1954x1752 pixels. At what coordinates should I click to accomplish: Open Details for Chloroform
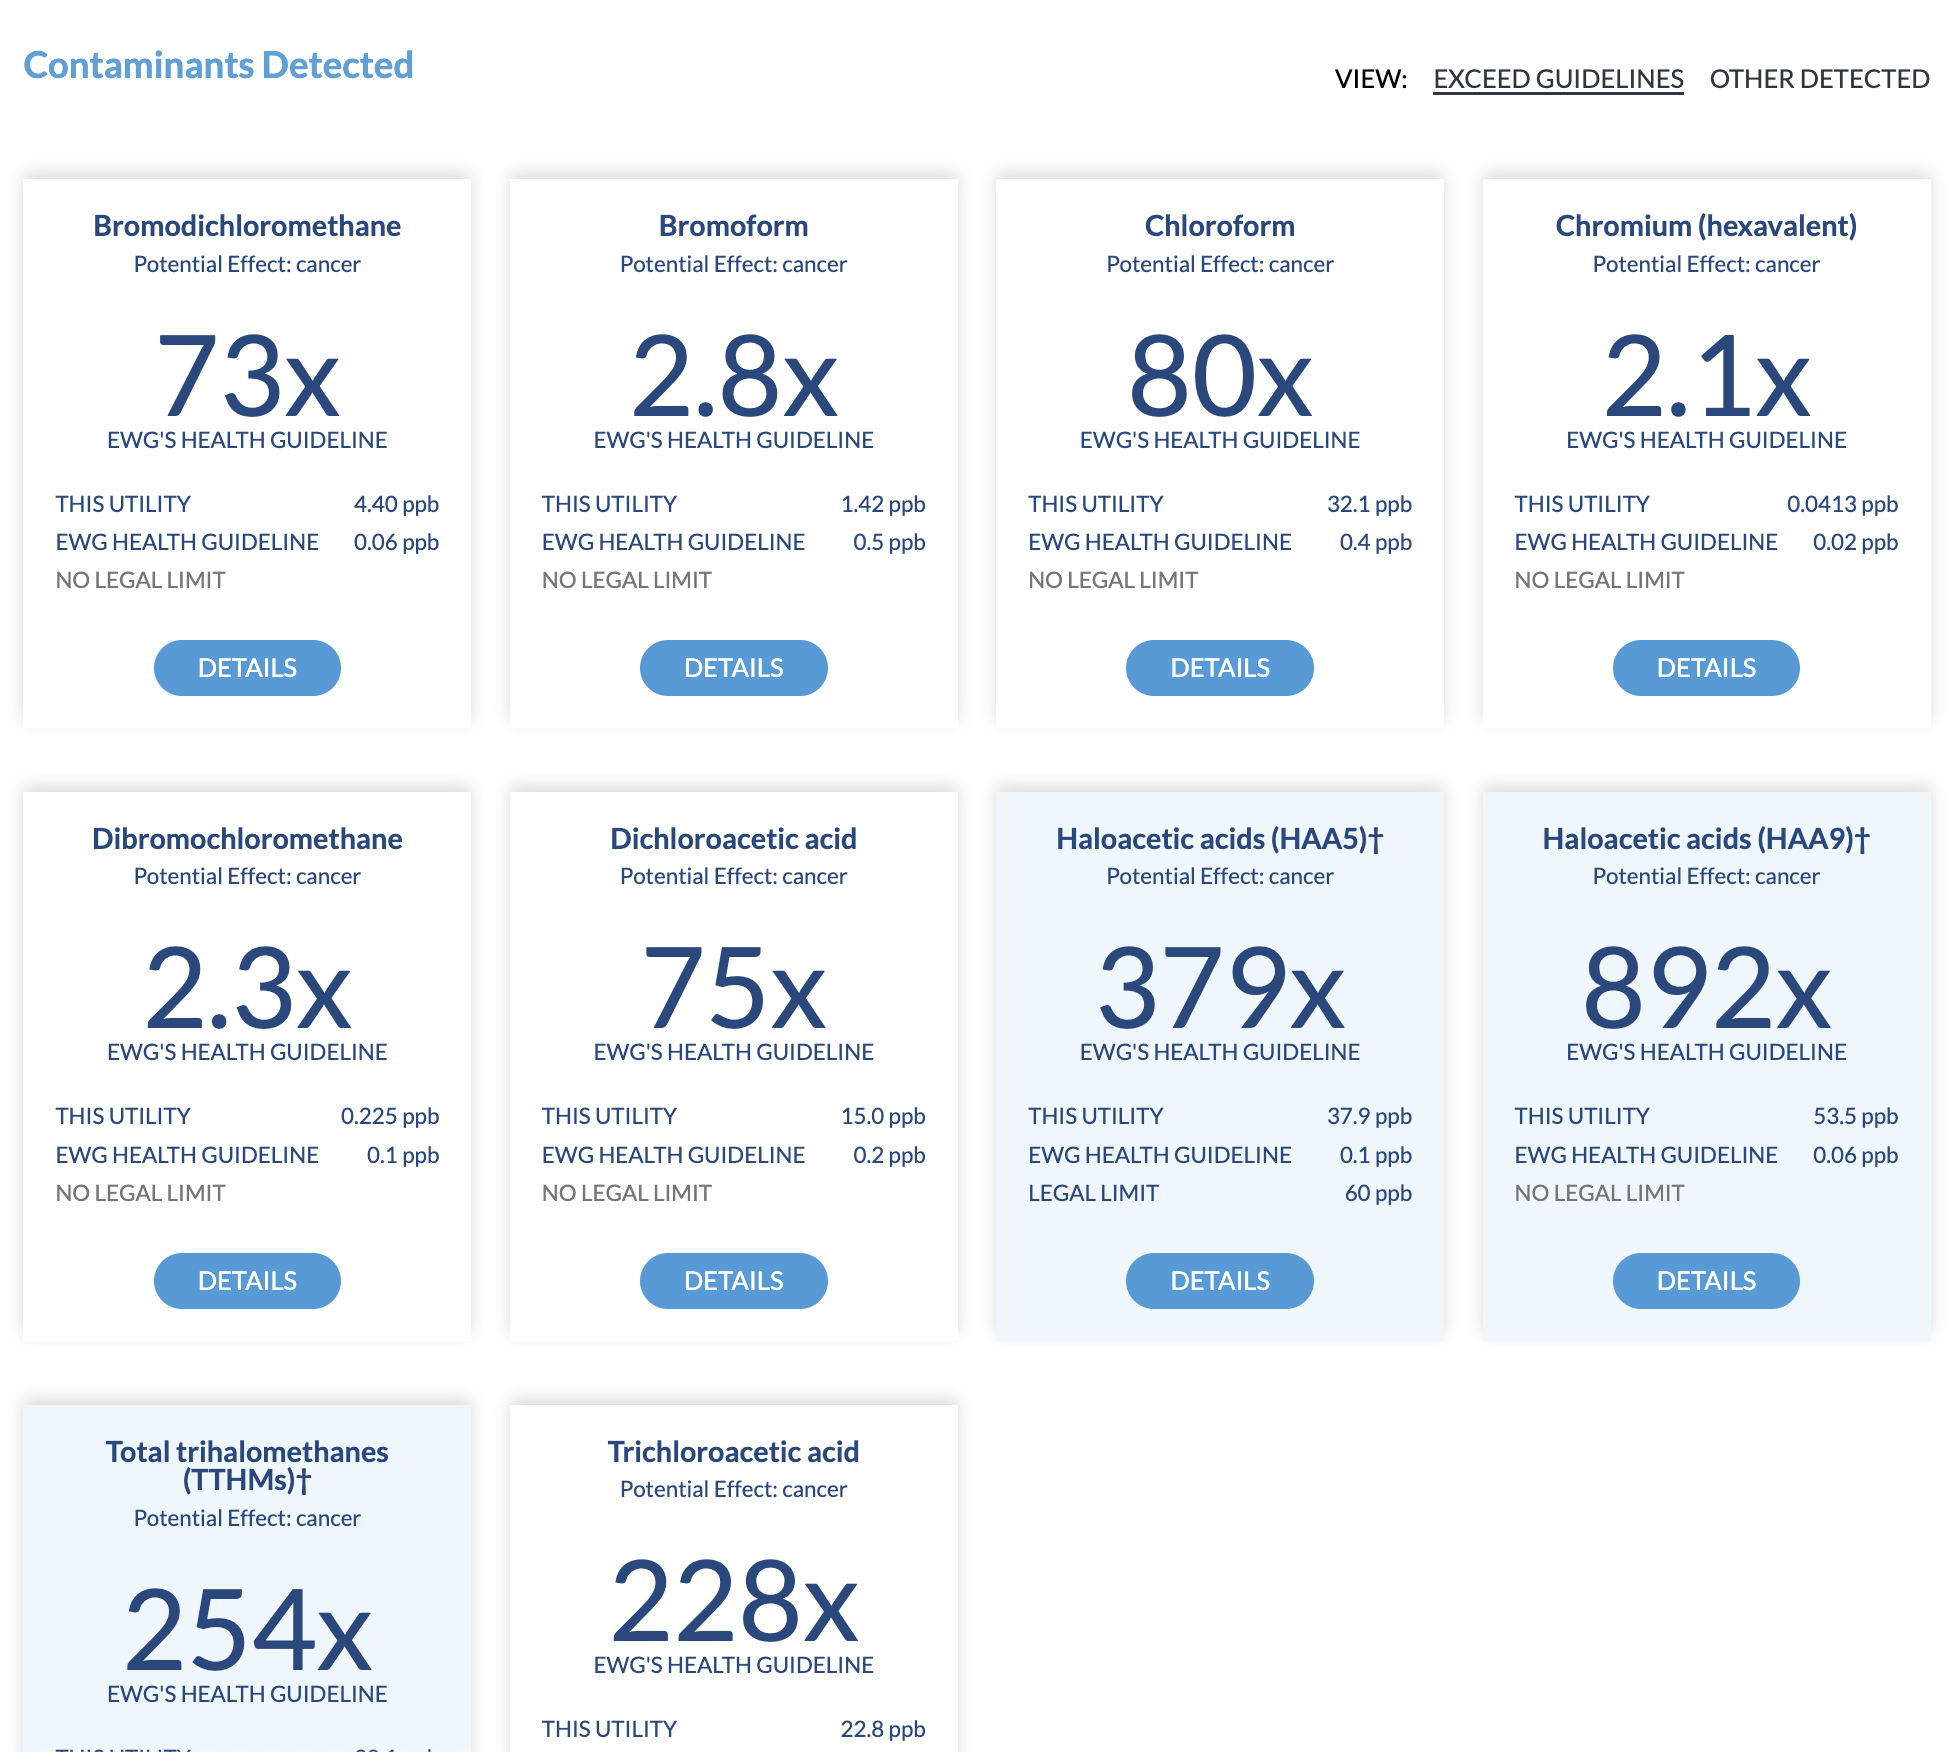point(1219,668)
